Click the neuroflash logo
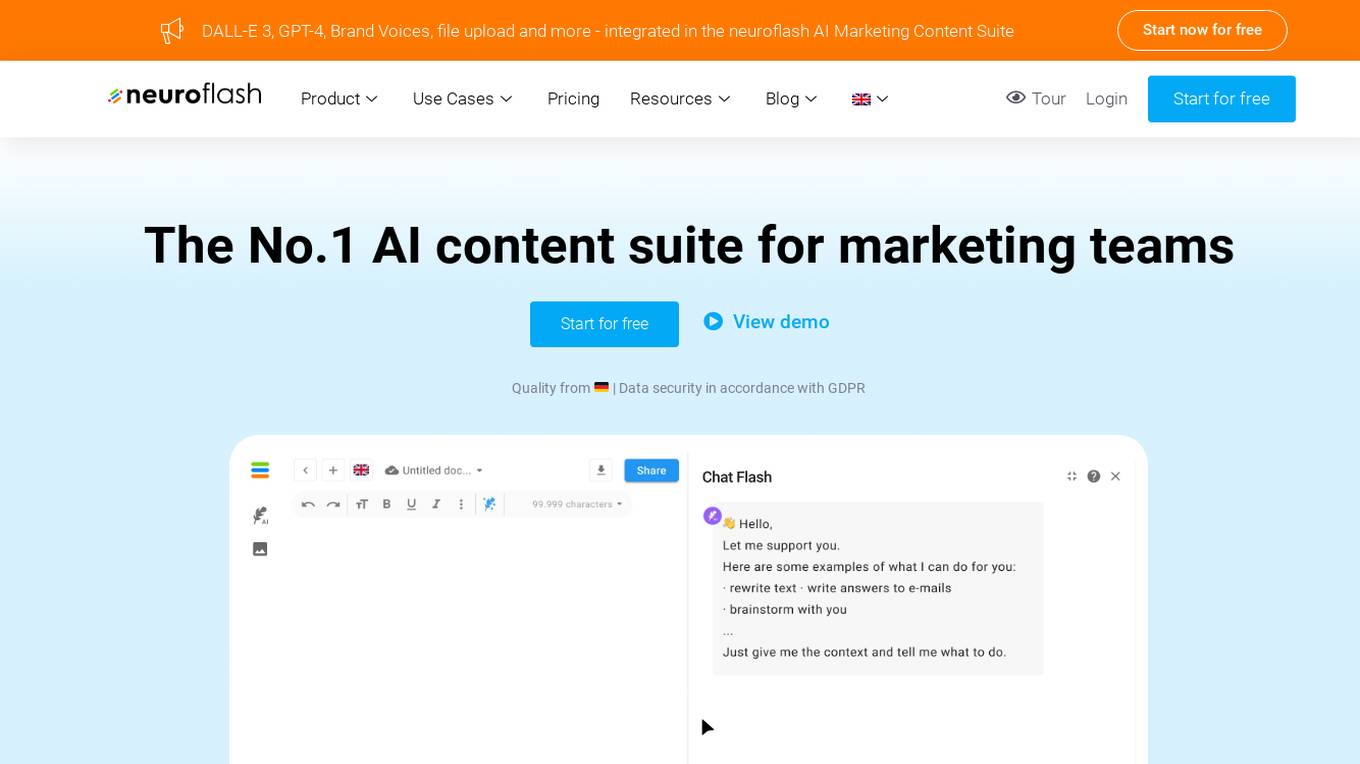The image size is (1360, 764). click(185, 95)
